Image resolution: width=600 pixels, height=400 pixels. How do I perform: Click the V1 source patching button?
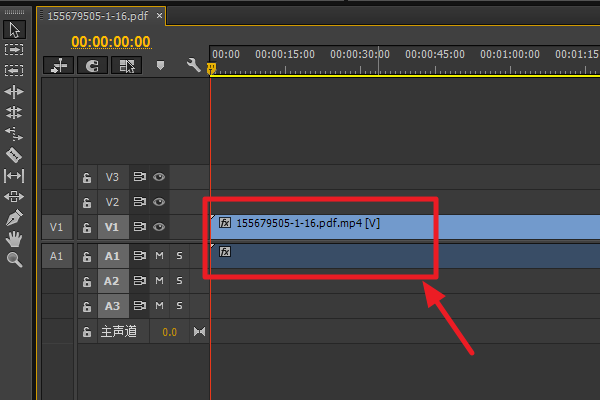57,227
